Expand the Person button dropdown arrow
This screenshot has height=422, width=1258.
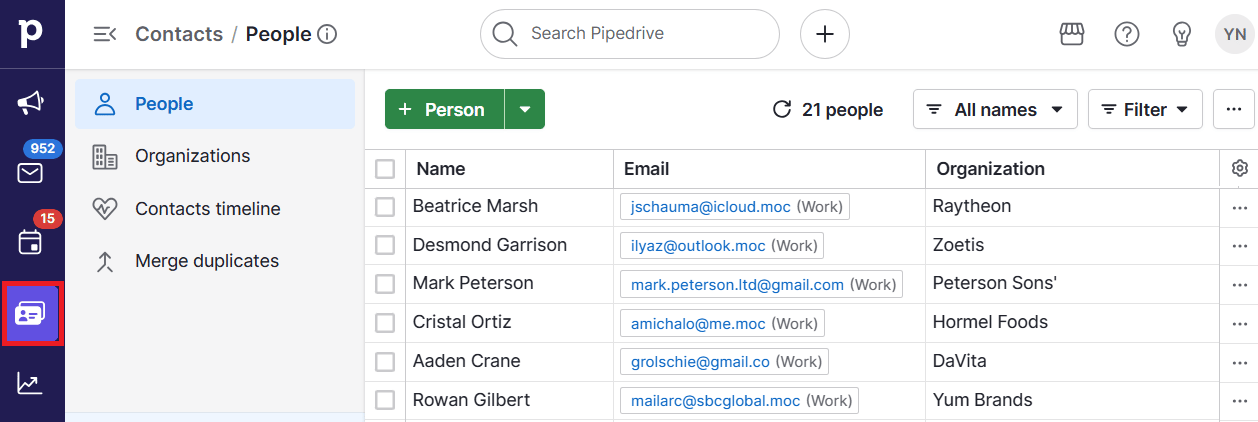coord(525,109)
